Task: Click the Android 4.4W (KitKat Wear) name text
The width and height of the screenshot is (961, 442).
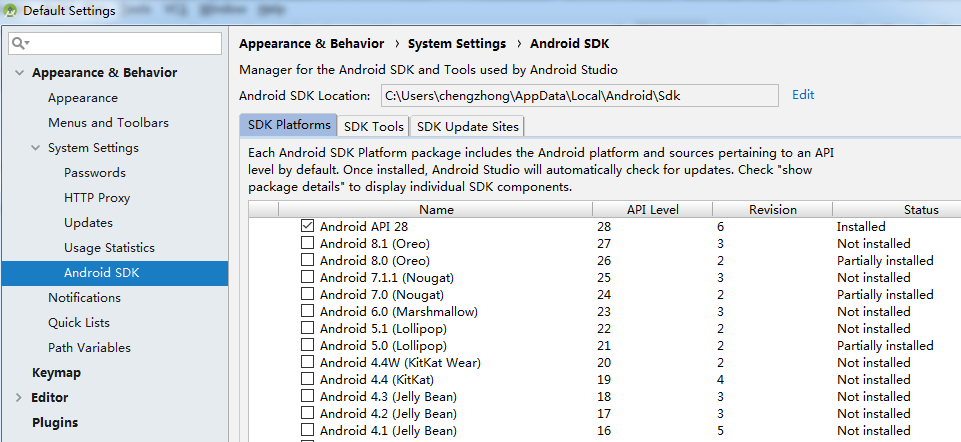Action: tap(400, 362)
